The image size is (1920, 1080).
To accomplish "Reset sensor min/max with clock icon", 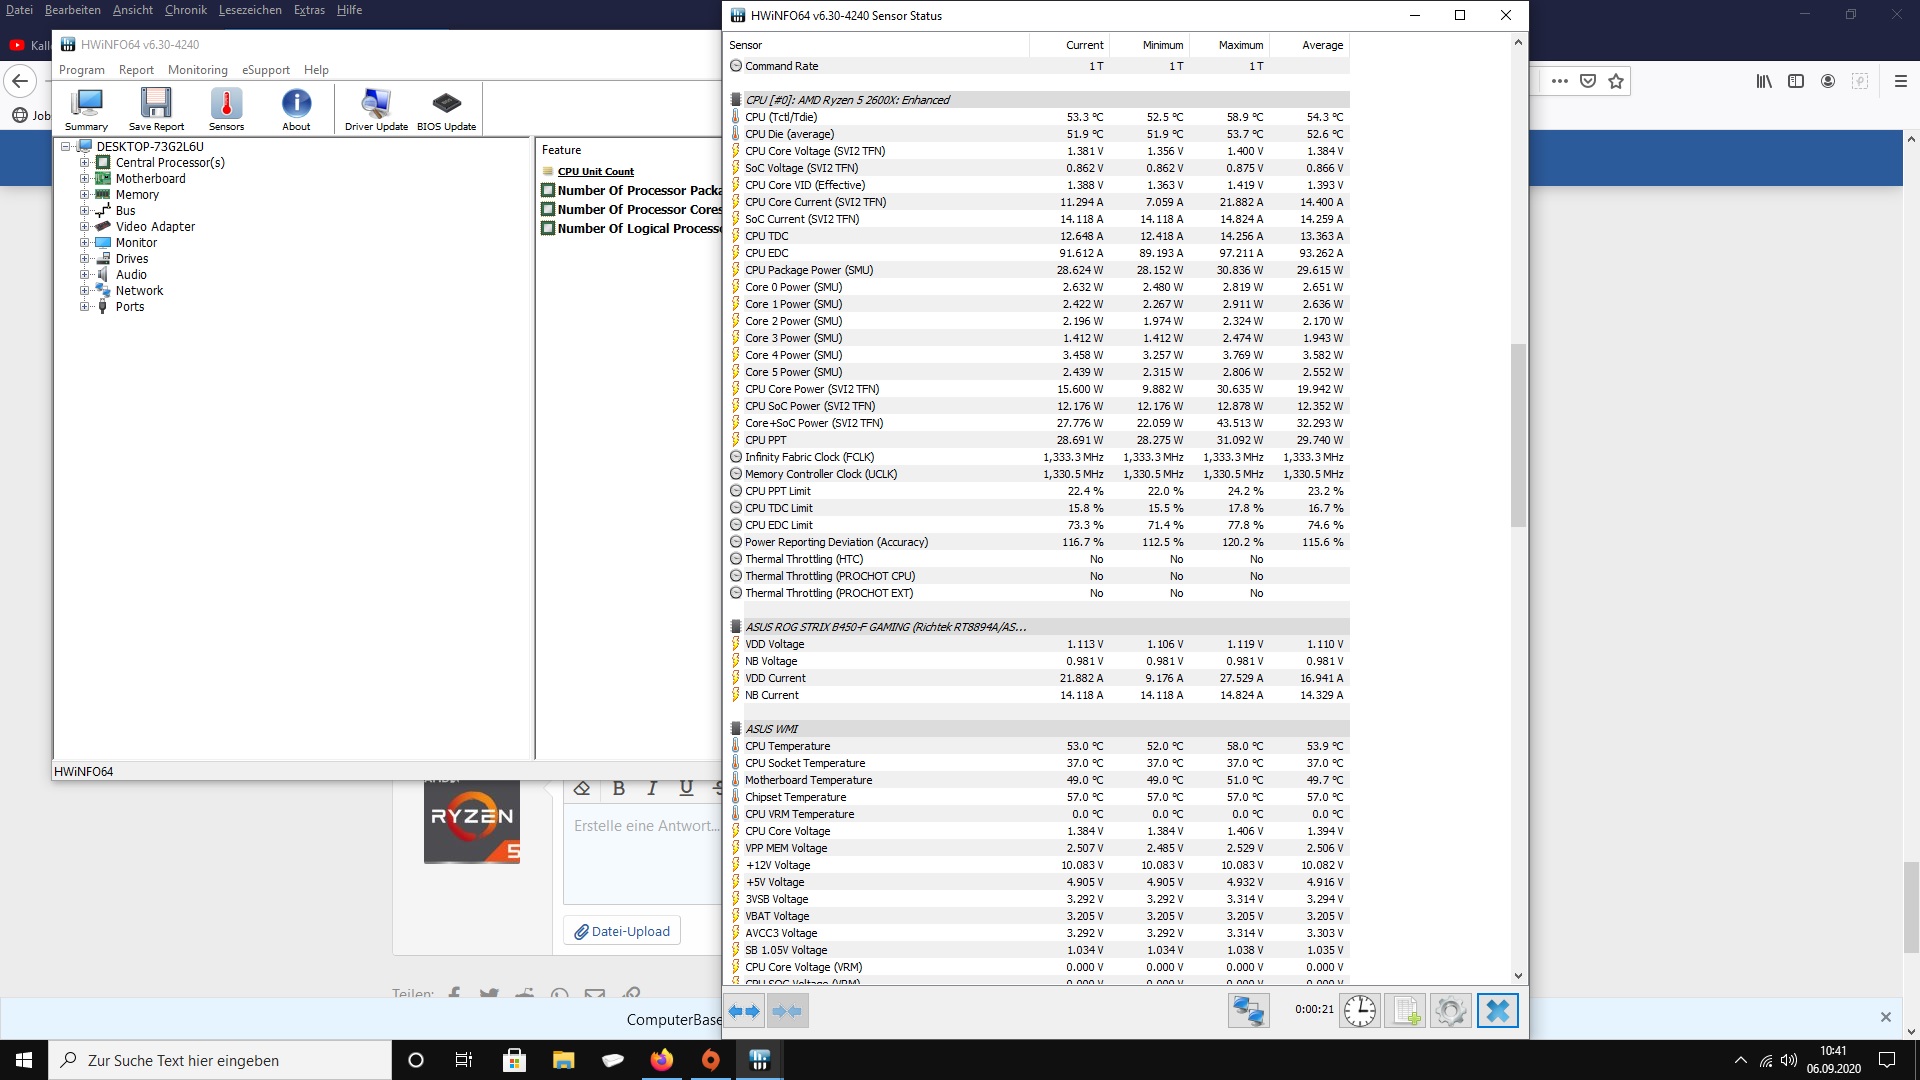I will coord(1359,1011).
